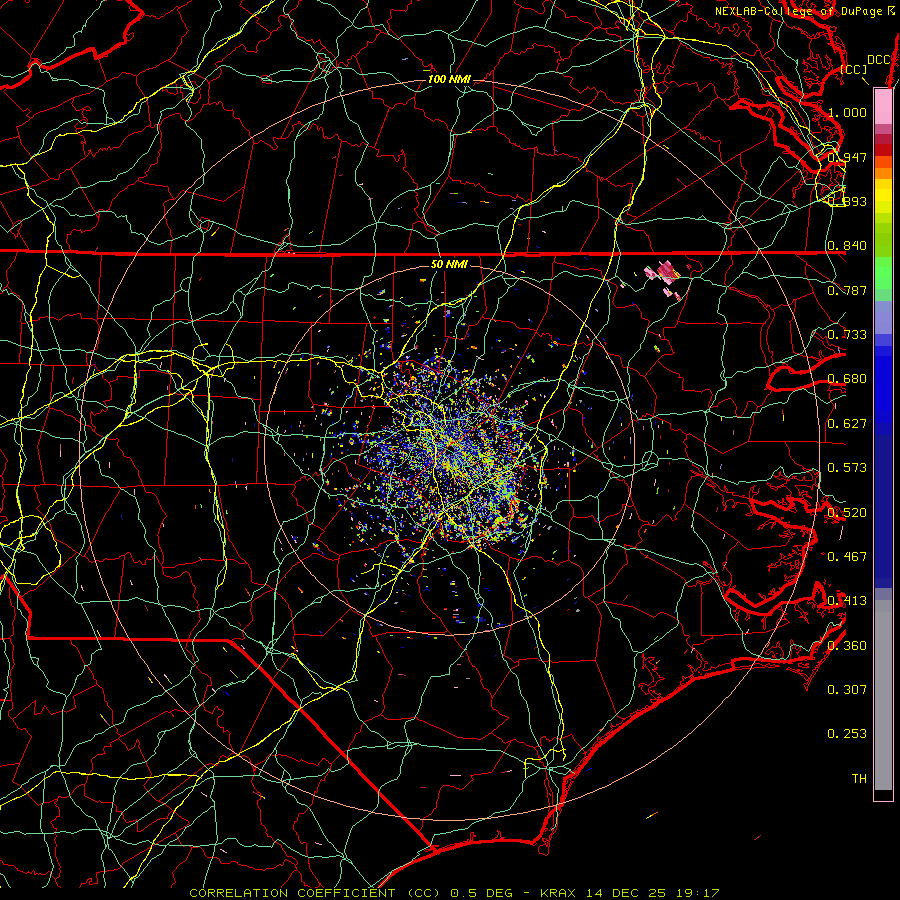Click the 0.520 value on color scale
900x900 pixels.
coord(847,512)
